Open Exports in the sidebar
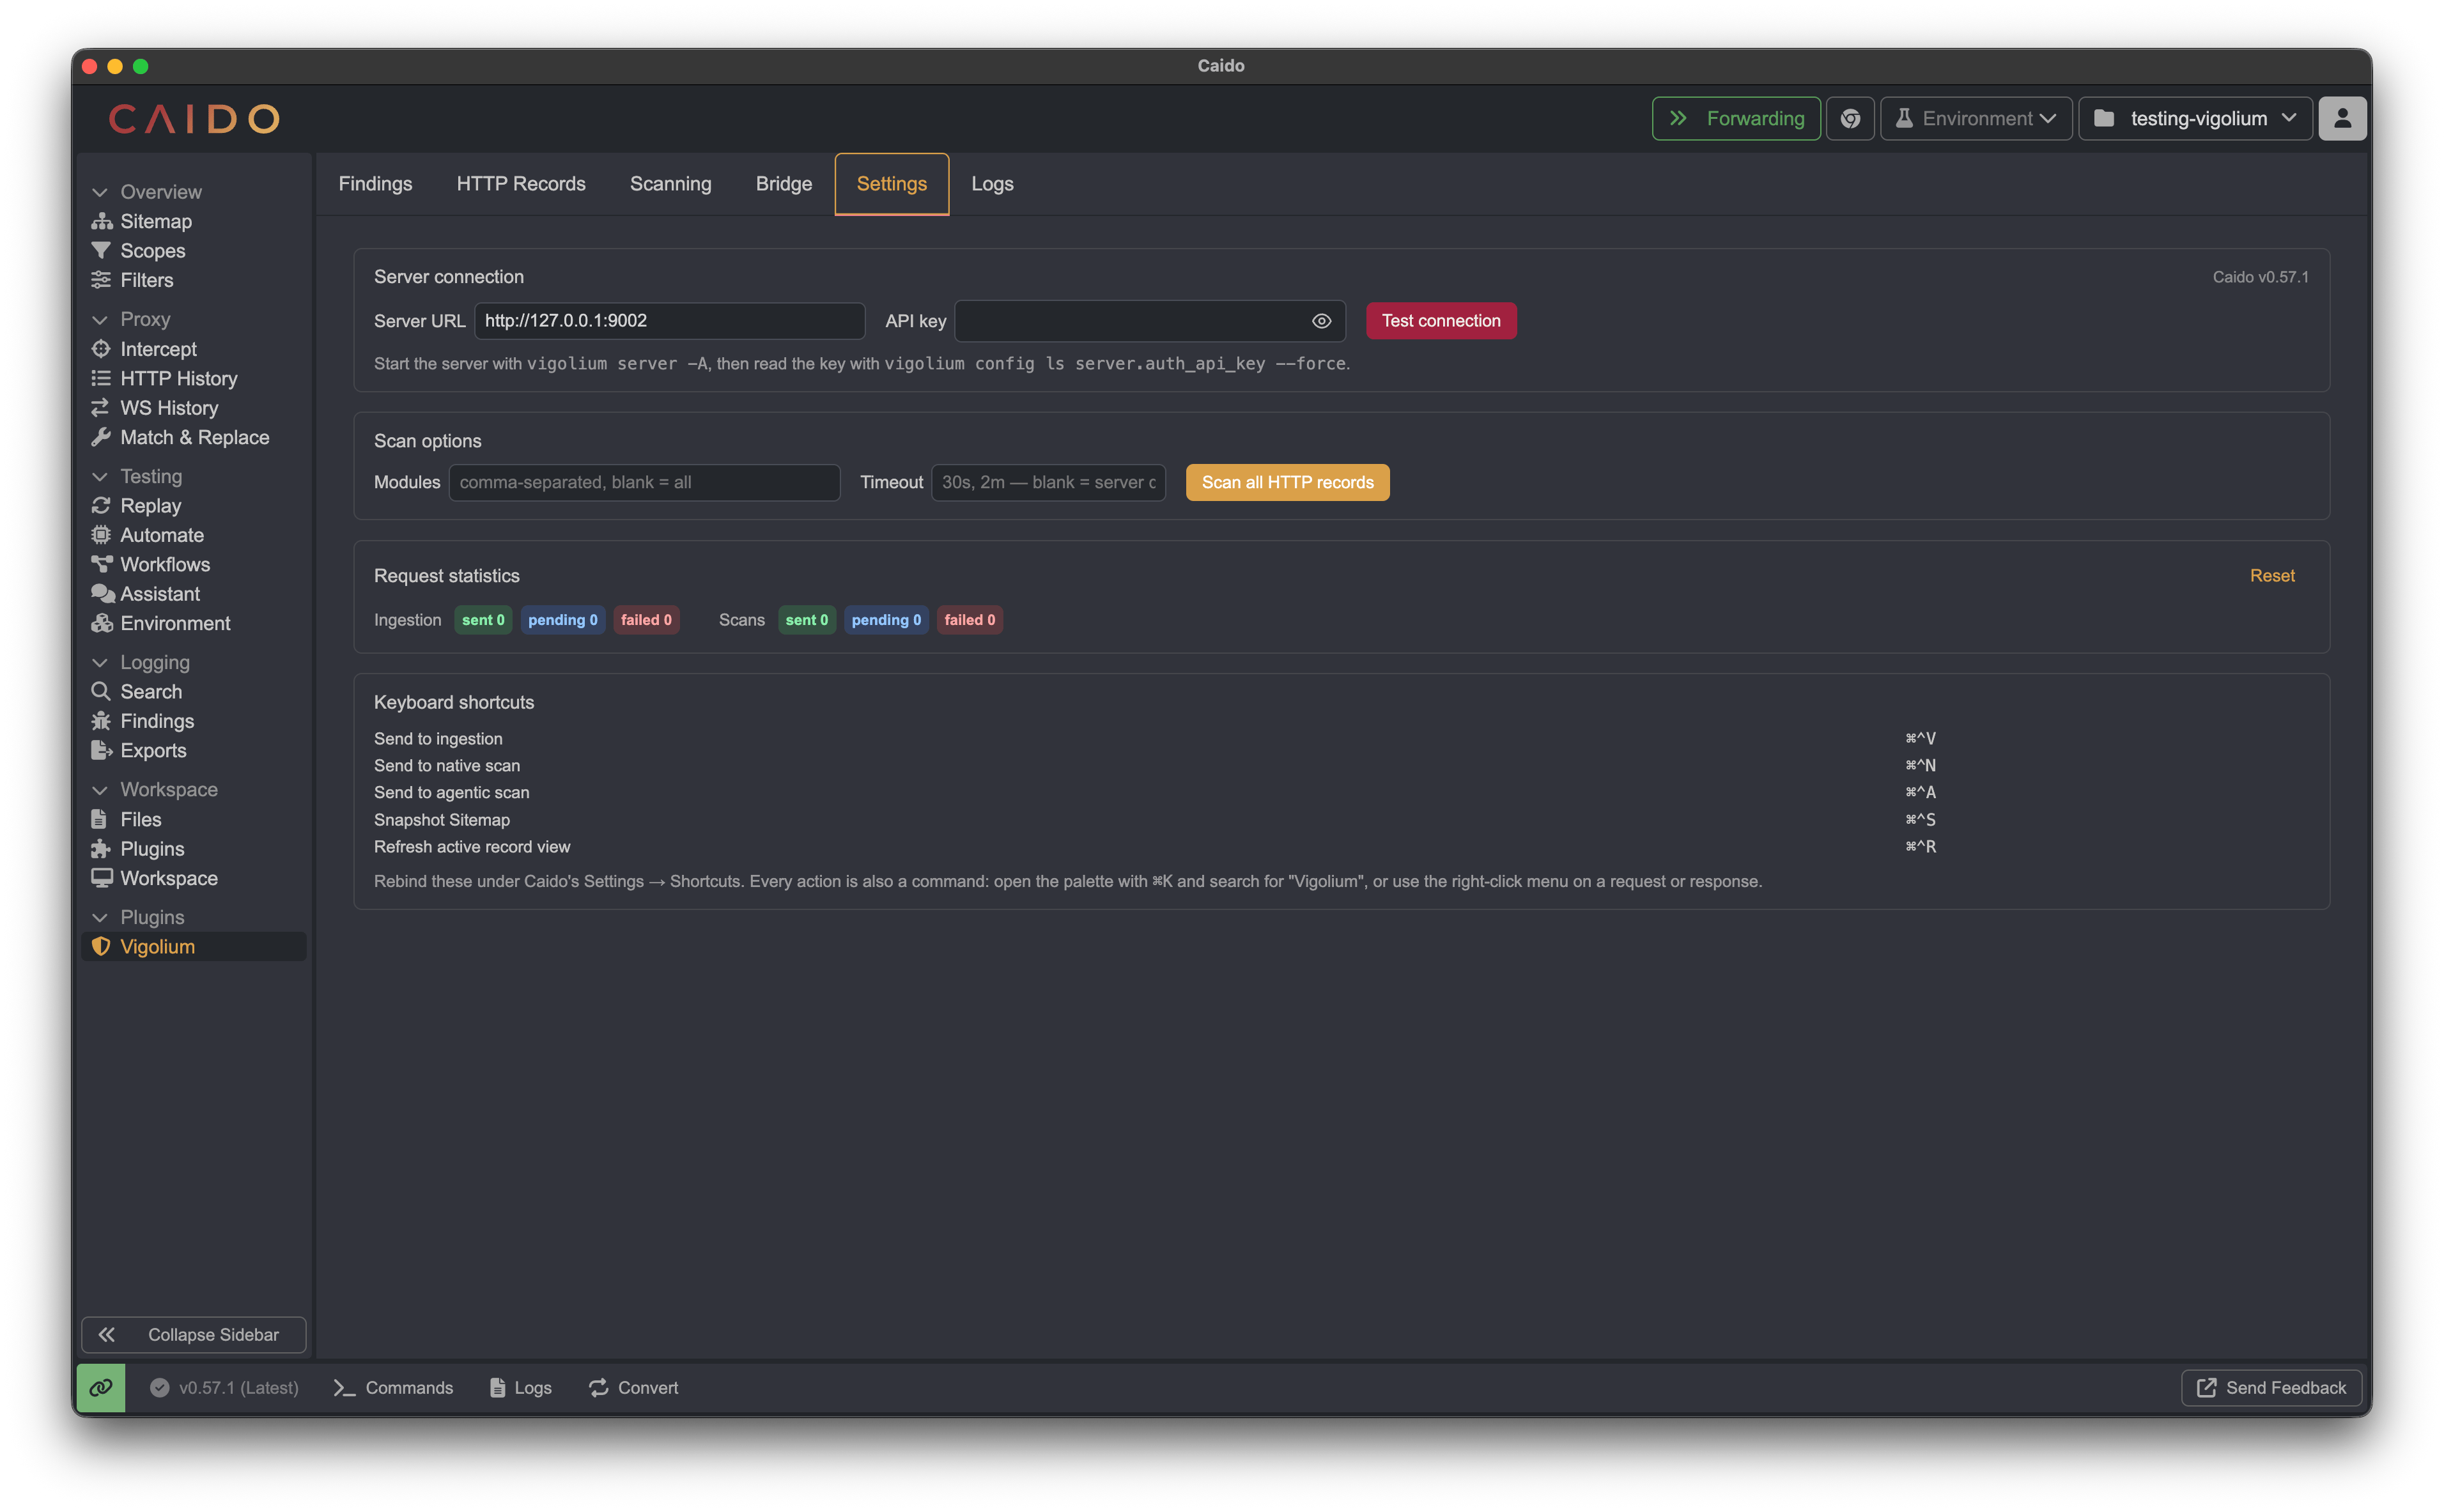 click(x=193, y=751)
